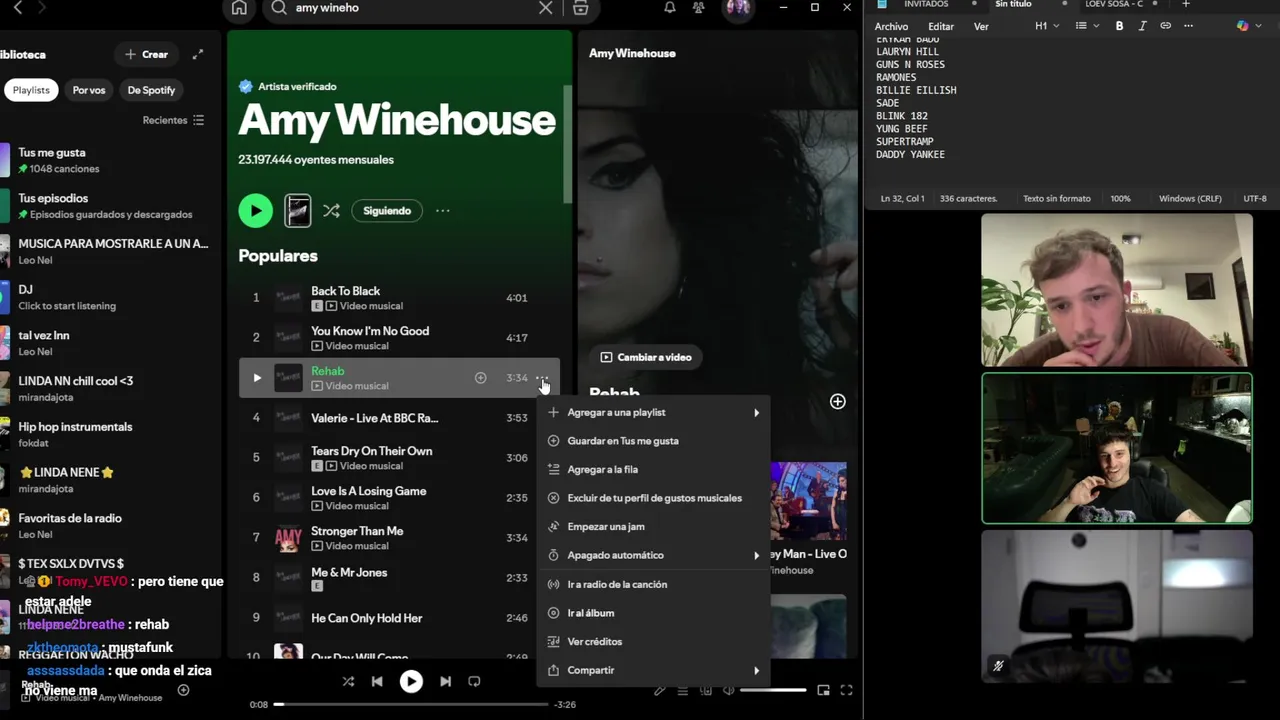1280x720 pixels.
Task: Open Copilot dropdown in Notepad
Action: pos(1247,26)
